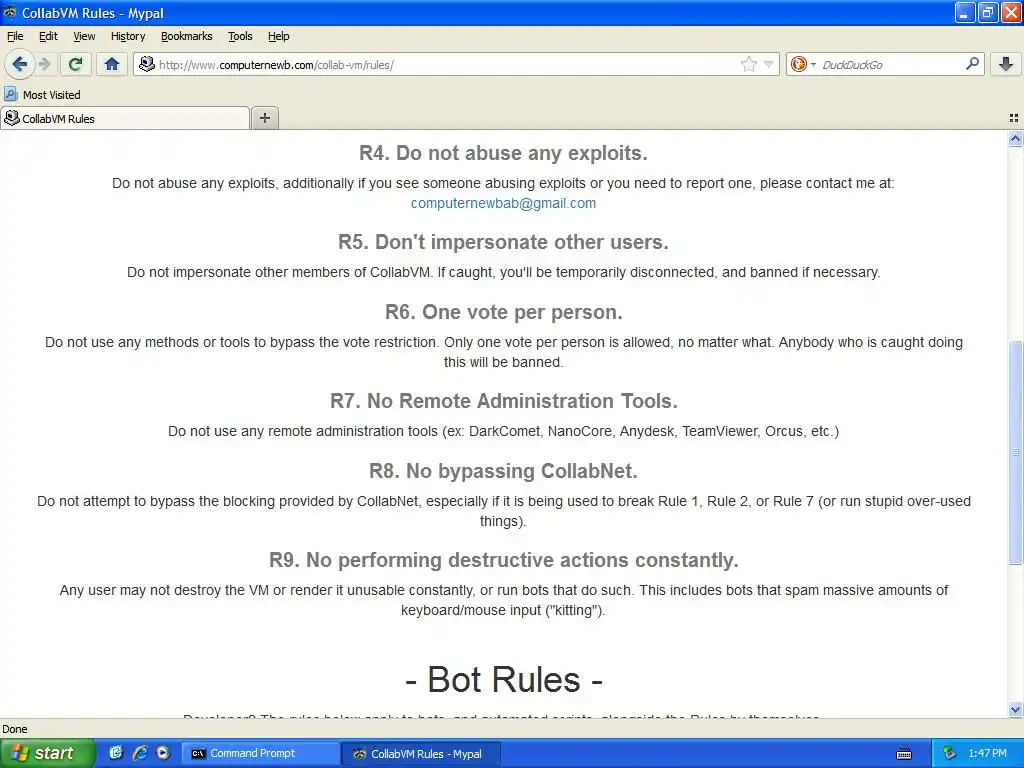The image size is (1024, 768).
Task: Open the Edit menu
Action: point(48,37)
